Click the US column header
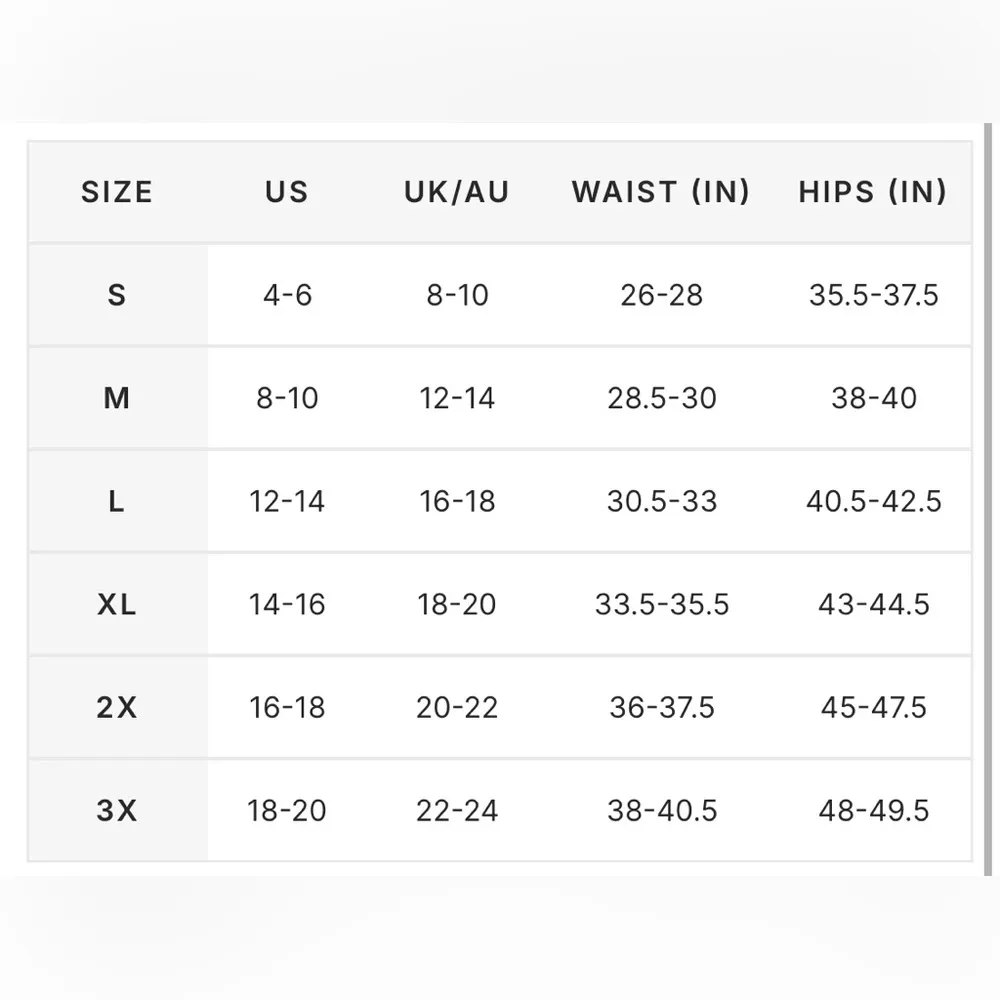The height and width of the screenshot is (1000, 1000). (287, 192)
